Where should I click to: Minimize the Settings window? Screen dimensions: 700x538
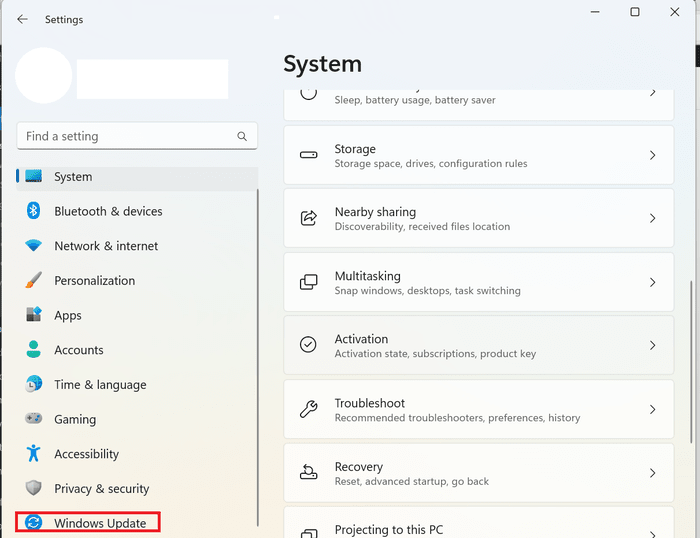pos(595,12)
